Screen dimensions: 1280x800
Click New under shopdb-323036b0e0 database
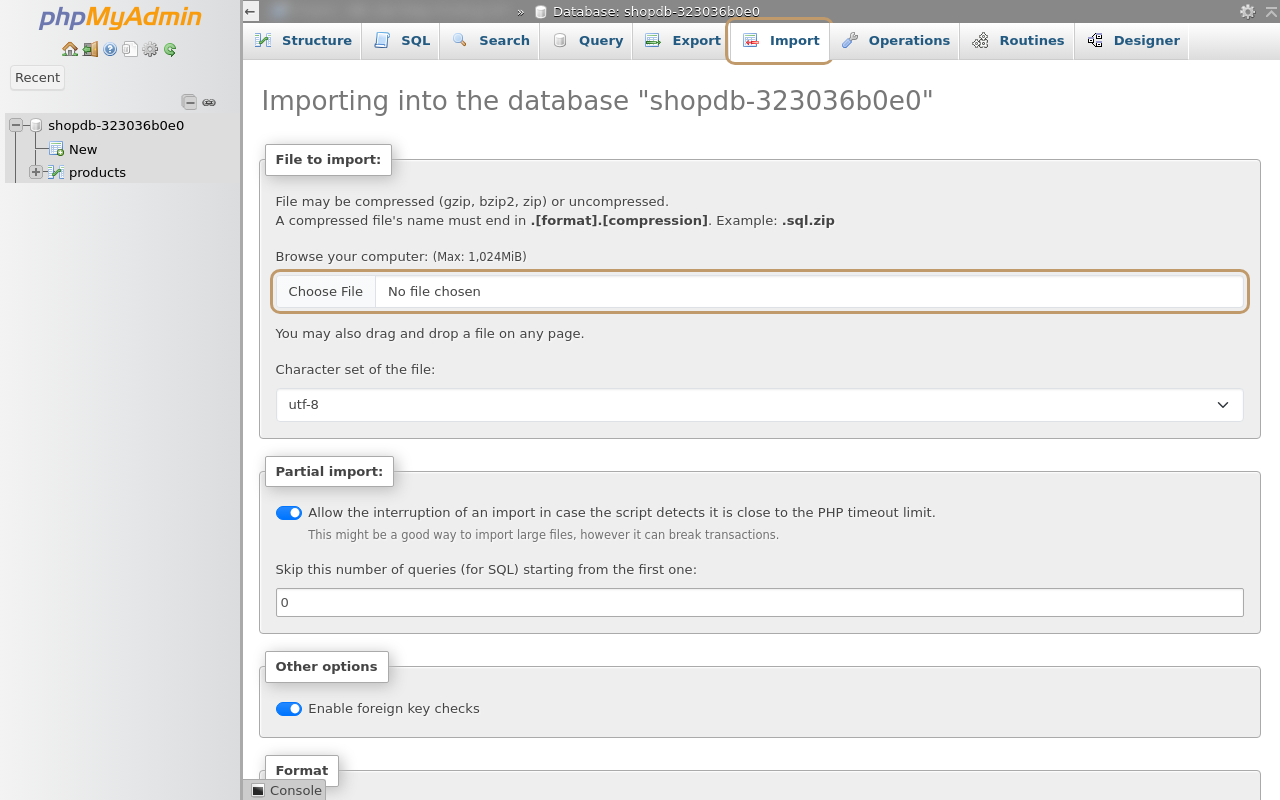click(83, 149)
